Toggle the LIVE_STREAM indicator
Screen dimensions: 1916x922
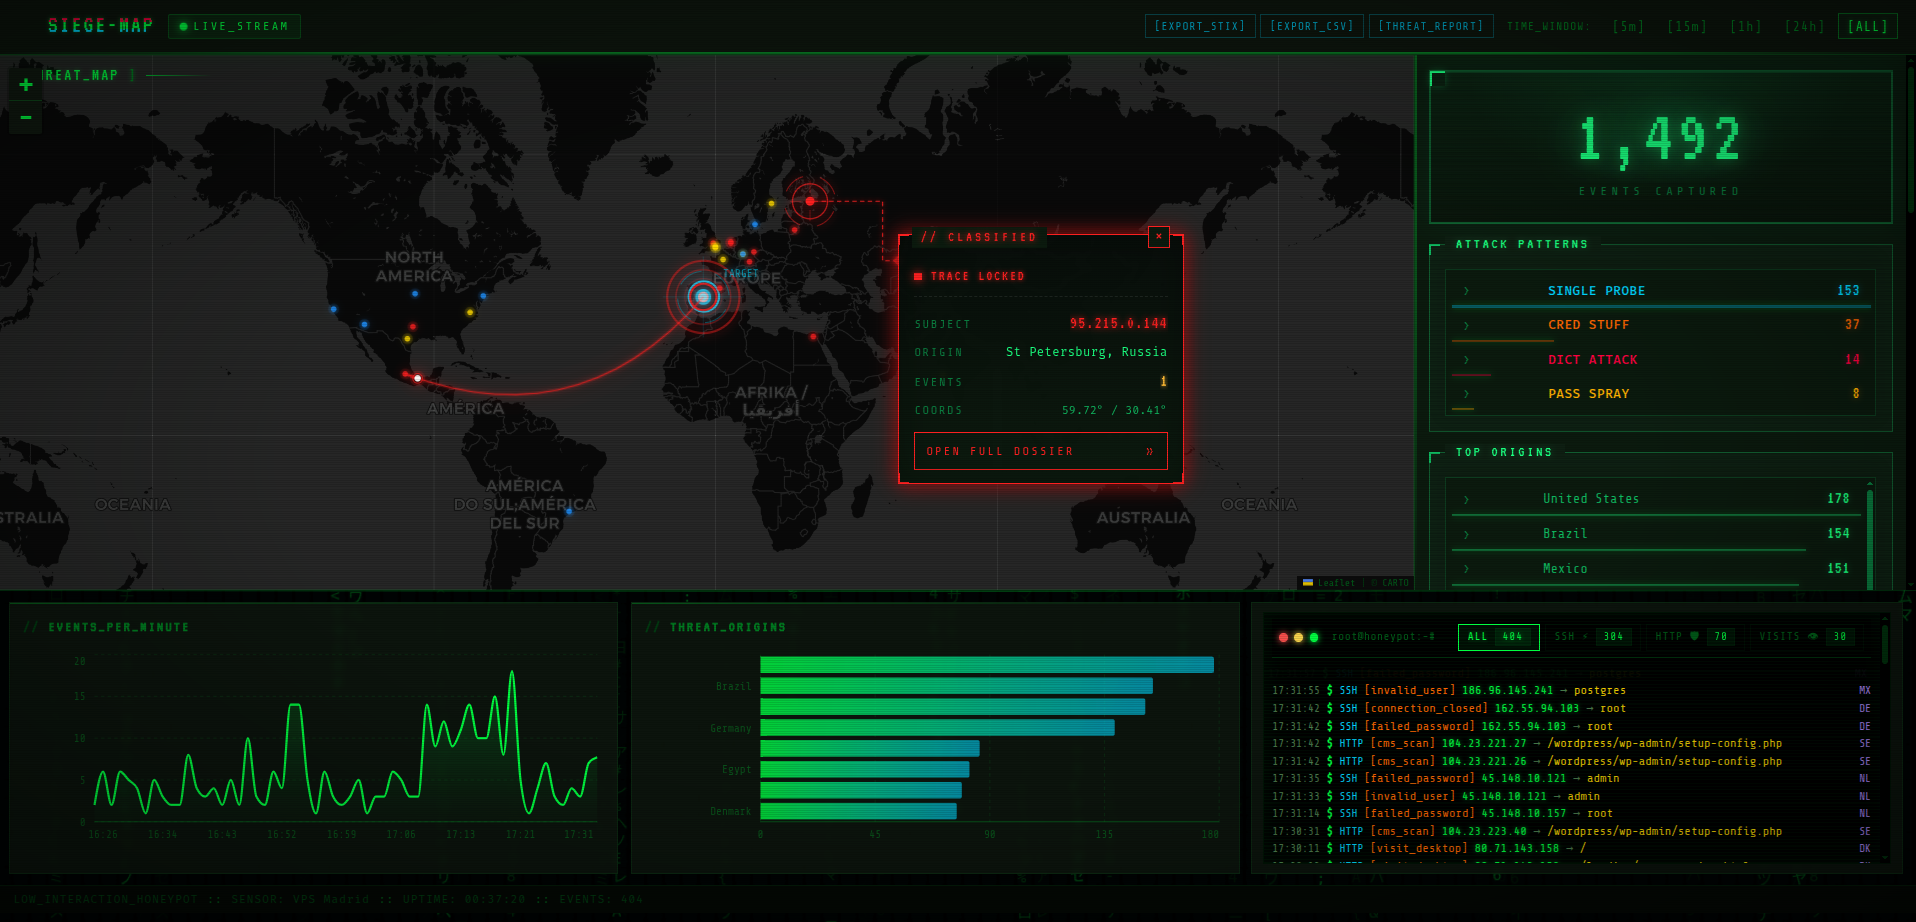(234, 26)
